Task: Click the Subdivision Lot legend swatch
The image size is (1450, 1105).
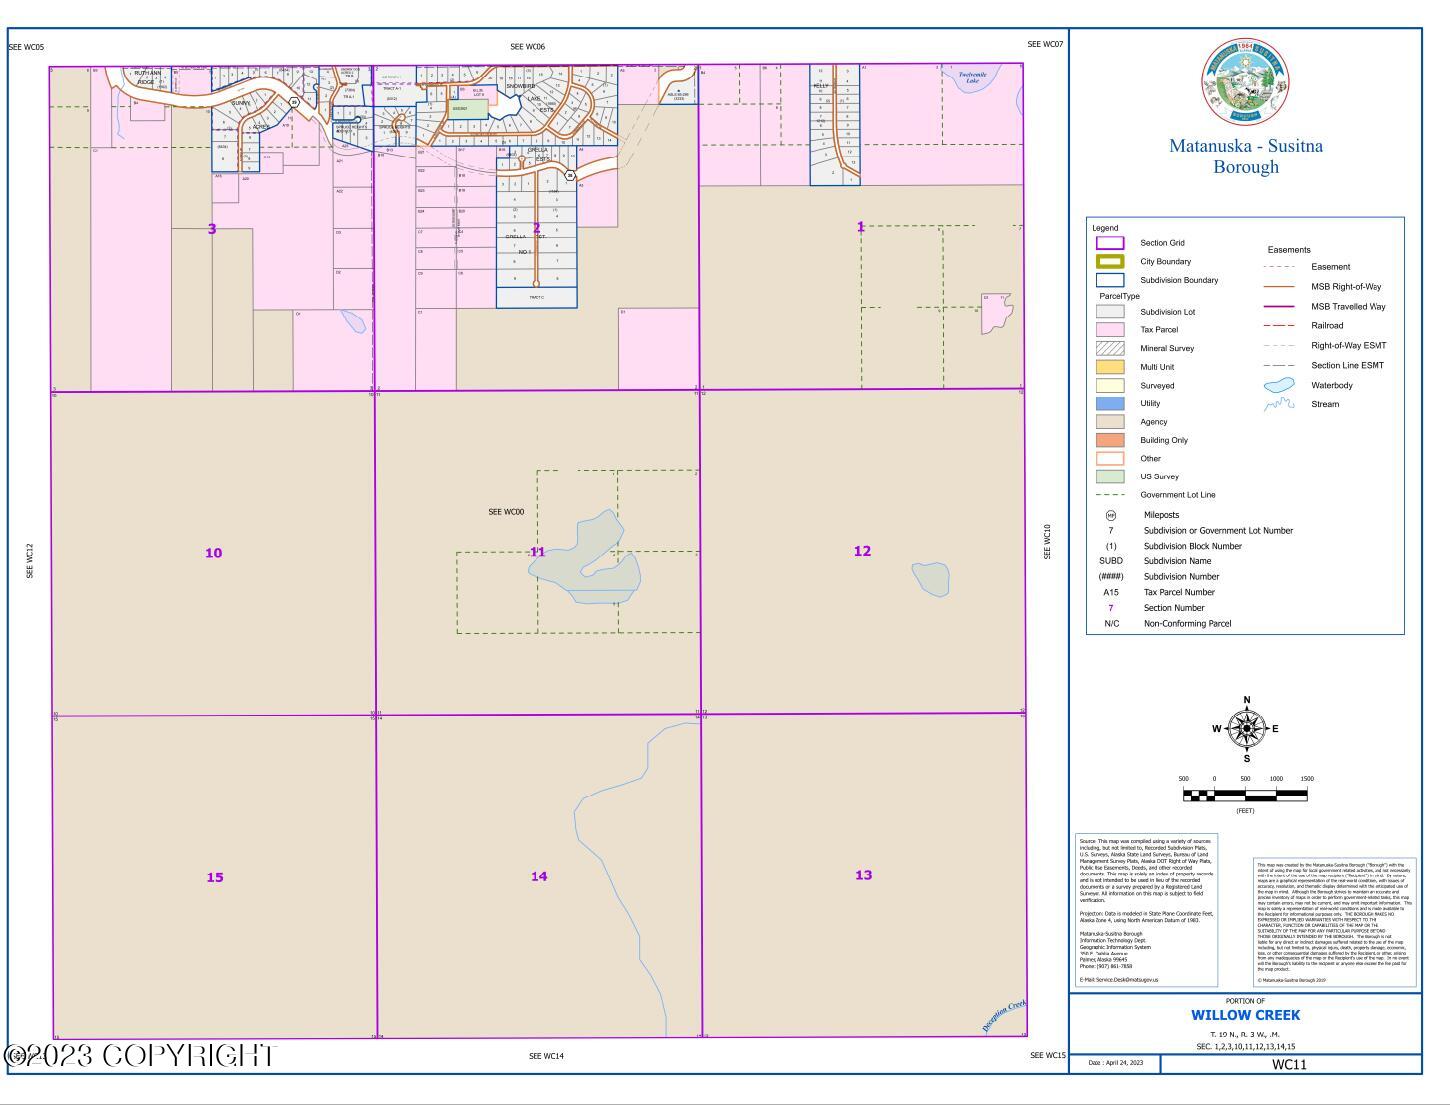Action: [1110, 312]
